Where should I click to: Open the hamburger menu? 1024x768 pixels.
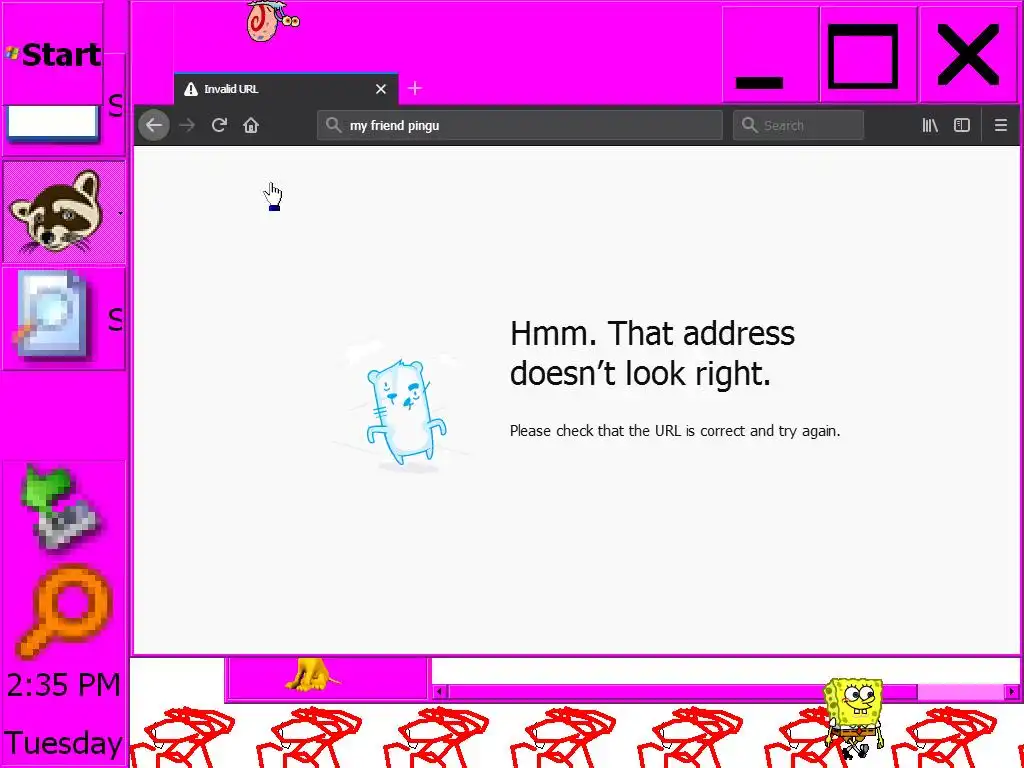pos(1000,125)
